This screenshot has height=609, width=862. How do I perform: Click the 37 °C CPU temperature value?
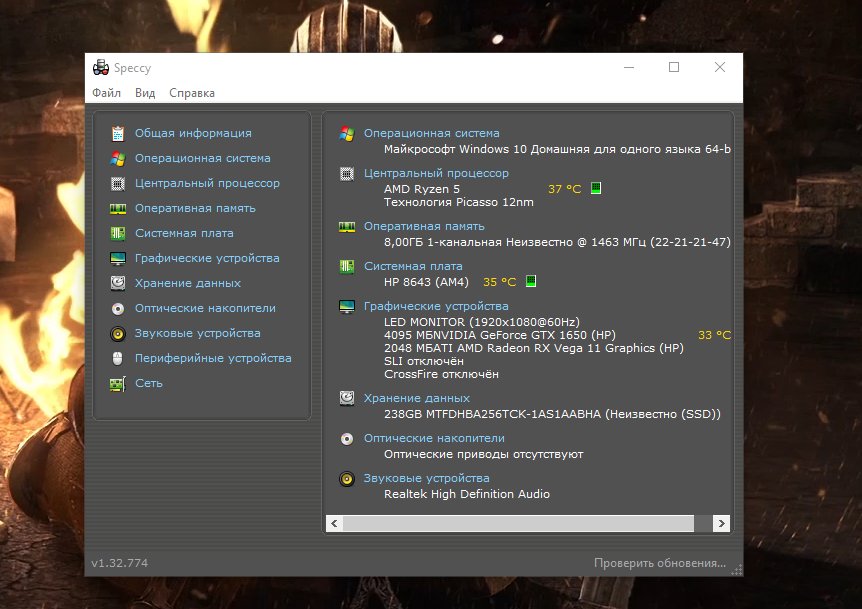(x=565, y=189)
